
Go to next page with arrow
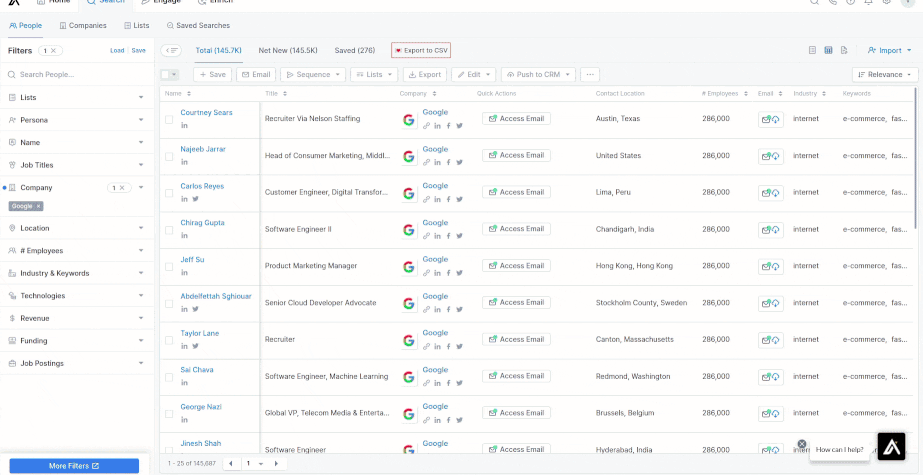pos(276,464)
